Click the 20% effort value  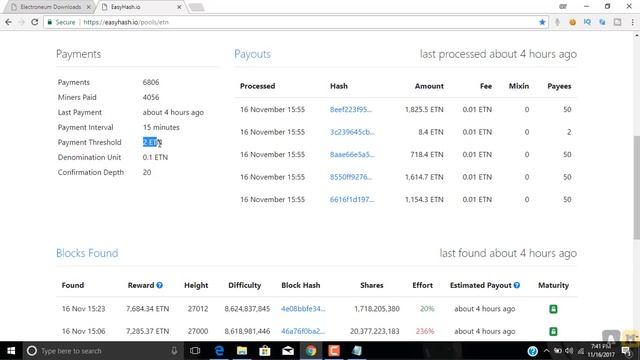[427, 309]
